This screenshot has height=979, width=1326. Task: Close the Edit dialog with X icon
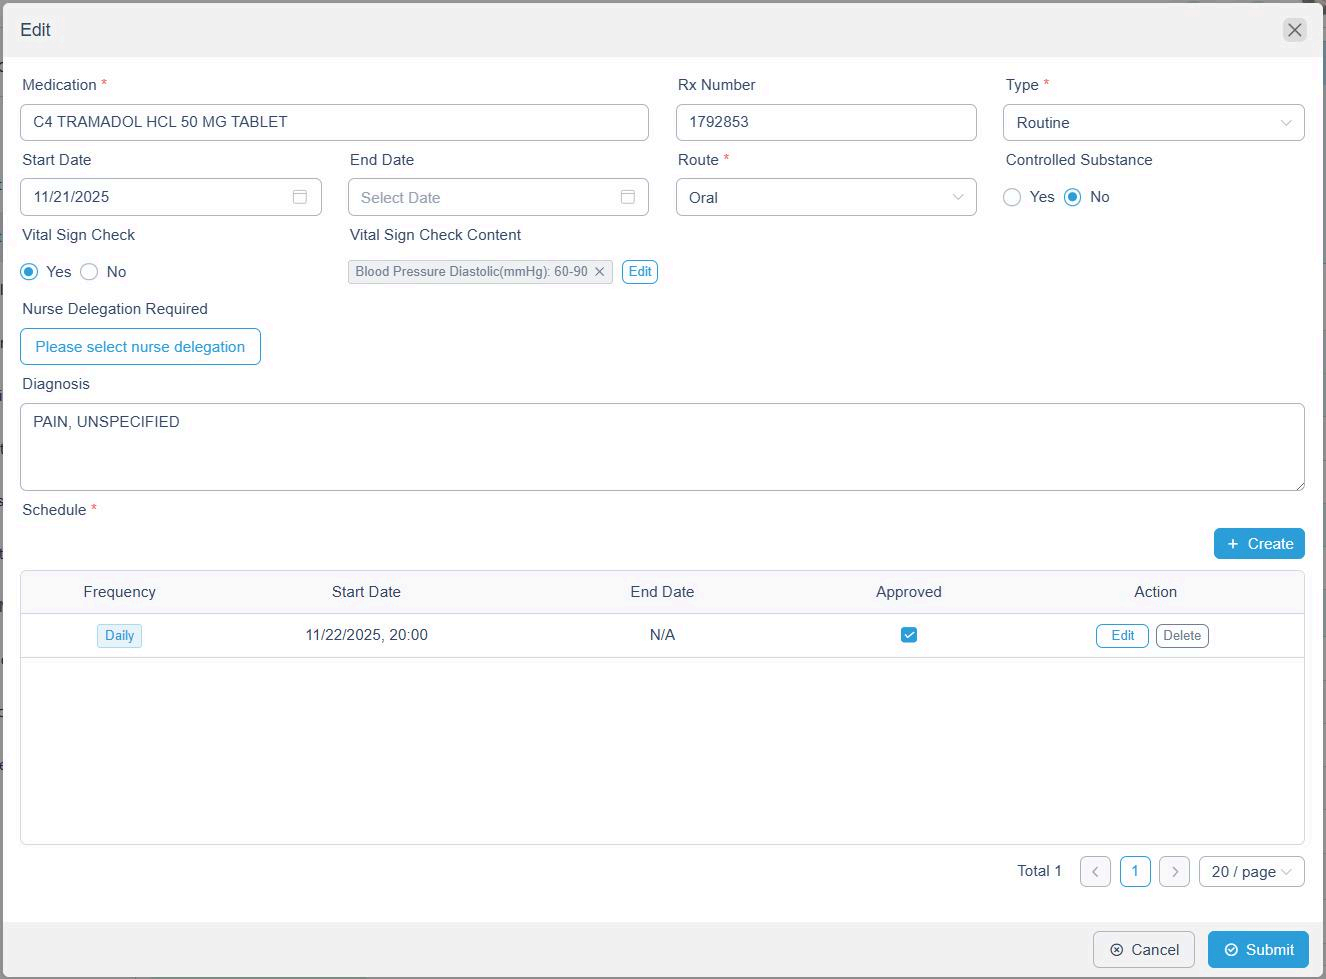pyautogui.click(x=1294, y=30)
